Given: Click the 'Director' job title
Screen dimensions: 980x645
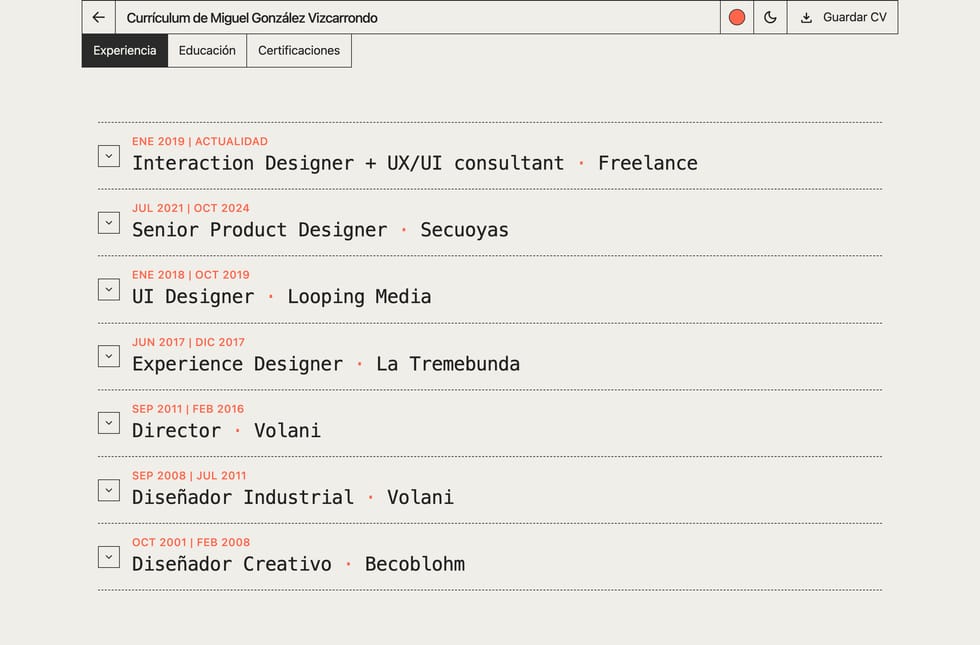Looking at the screenshot, I should [x=176, y=431].
